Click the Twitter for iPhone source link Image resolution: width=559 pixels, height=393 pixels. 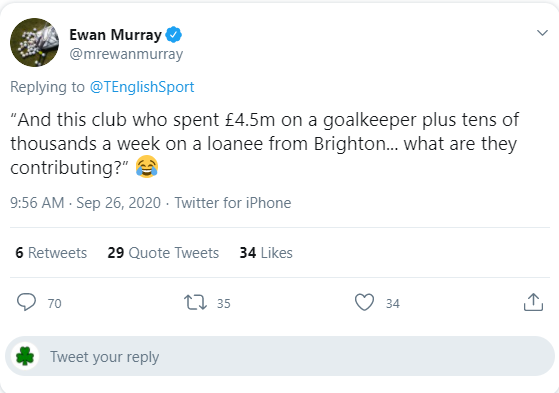point(233,203)
